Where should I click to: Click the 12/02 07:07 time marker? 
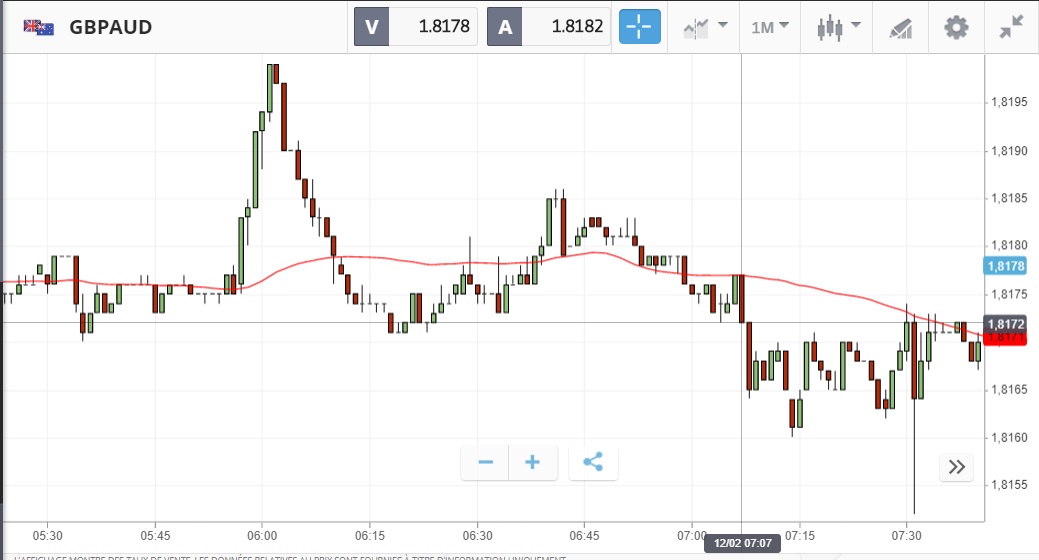tap(743, 543)
